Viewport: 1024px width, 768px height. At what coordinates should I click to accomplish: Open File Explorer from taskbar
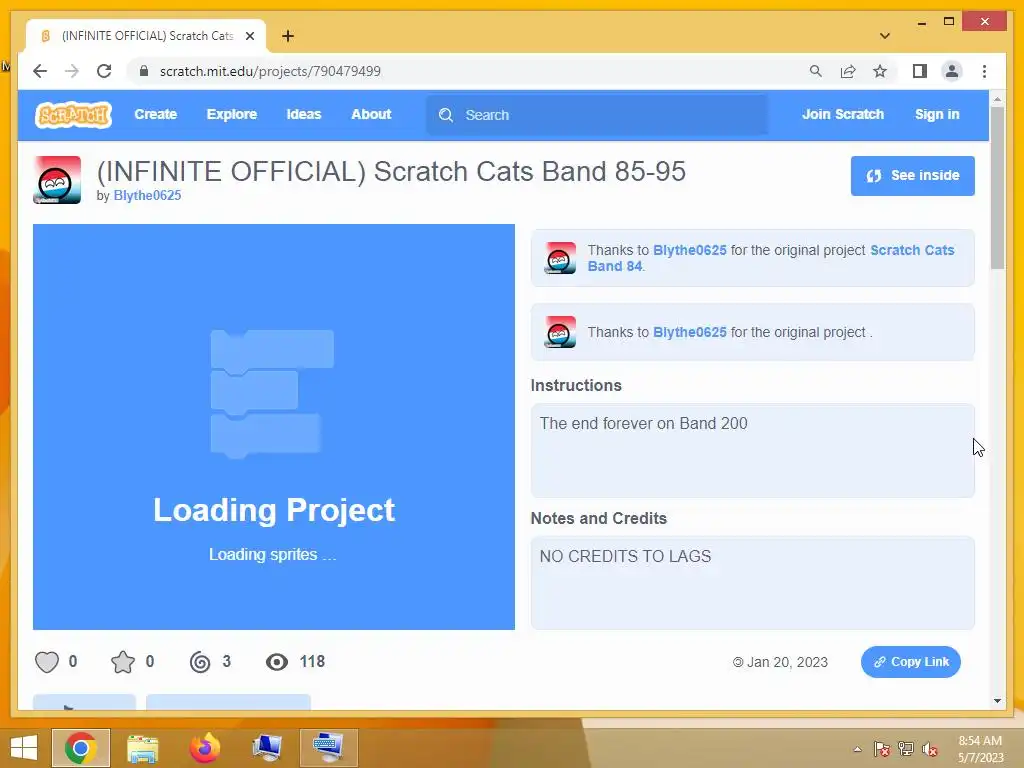coord(143,748)
